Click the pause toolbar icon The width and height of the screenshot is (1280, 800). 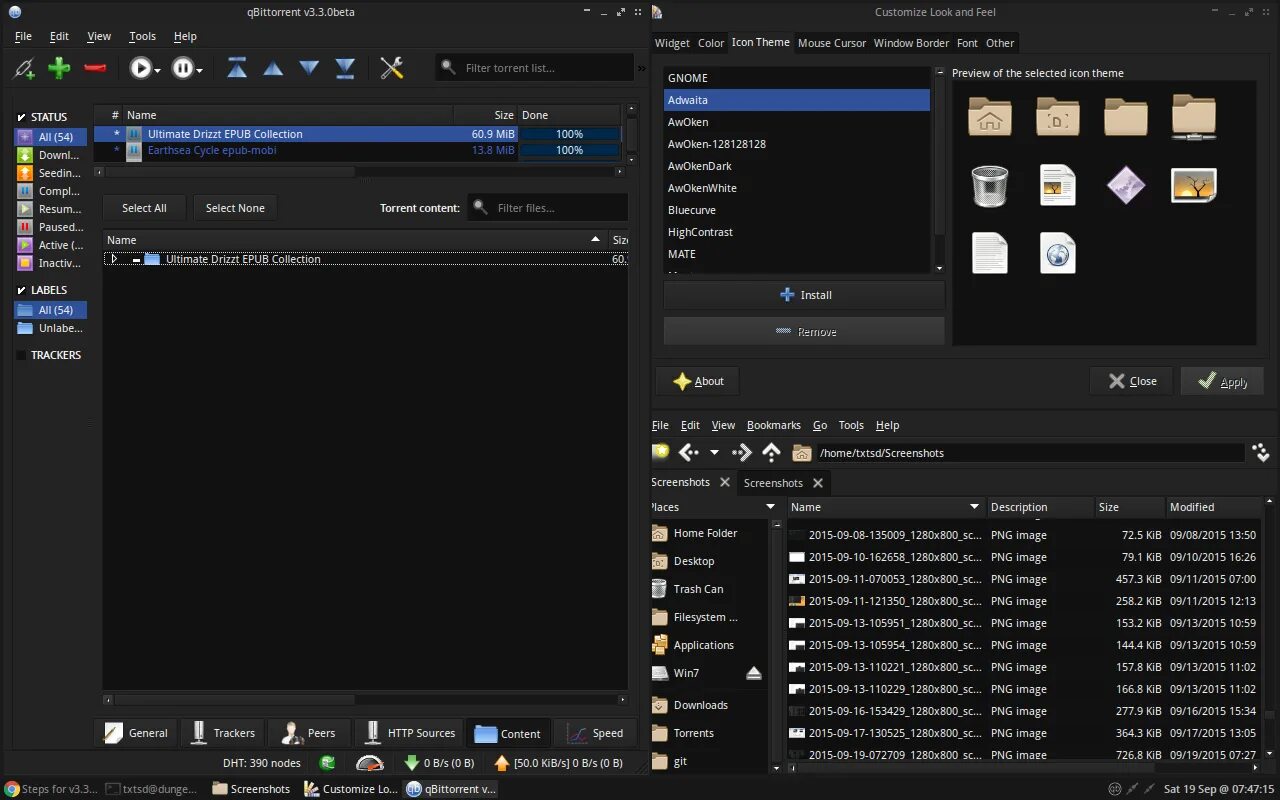point(182,68)
